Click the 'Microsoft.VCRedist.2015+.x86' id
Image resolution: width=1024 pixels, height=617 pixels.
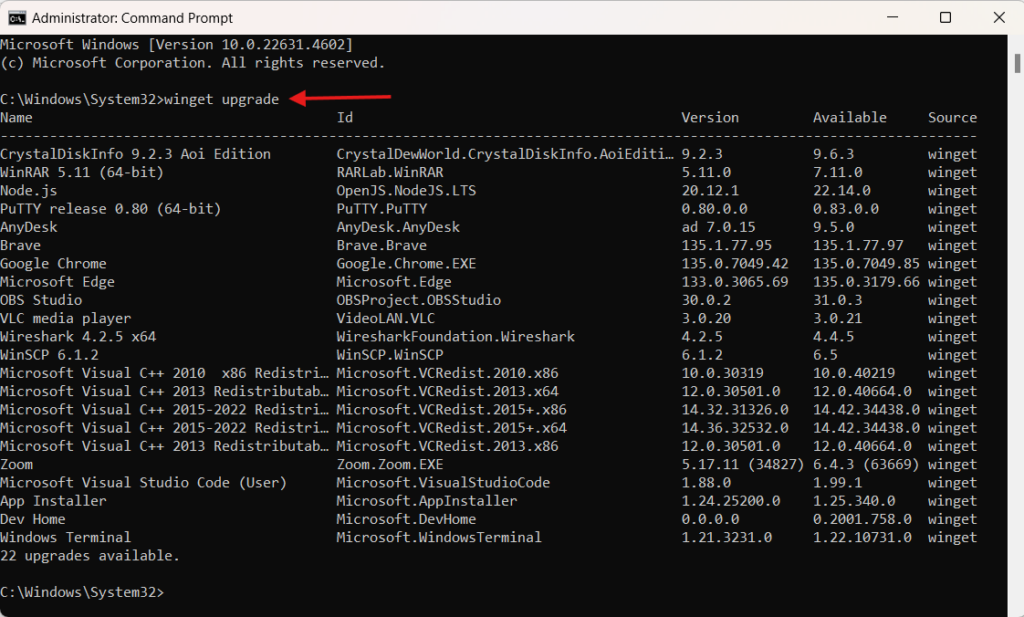coord(451,410)
